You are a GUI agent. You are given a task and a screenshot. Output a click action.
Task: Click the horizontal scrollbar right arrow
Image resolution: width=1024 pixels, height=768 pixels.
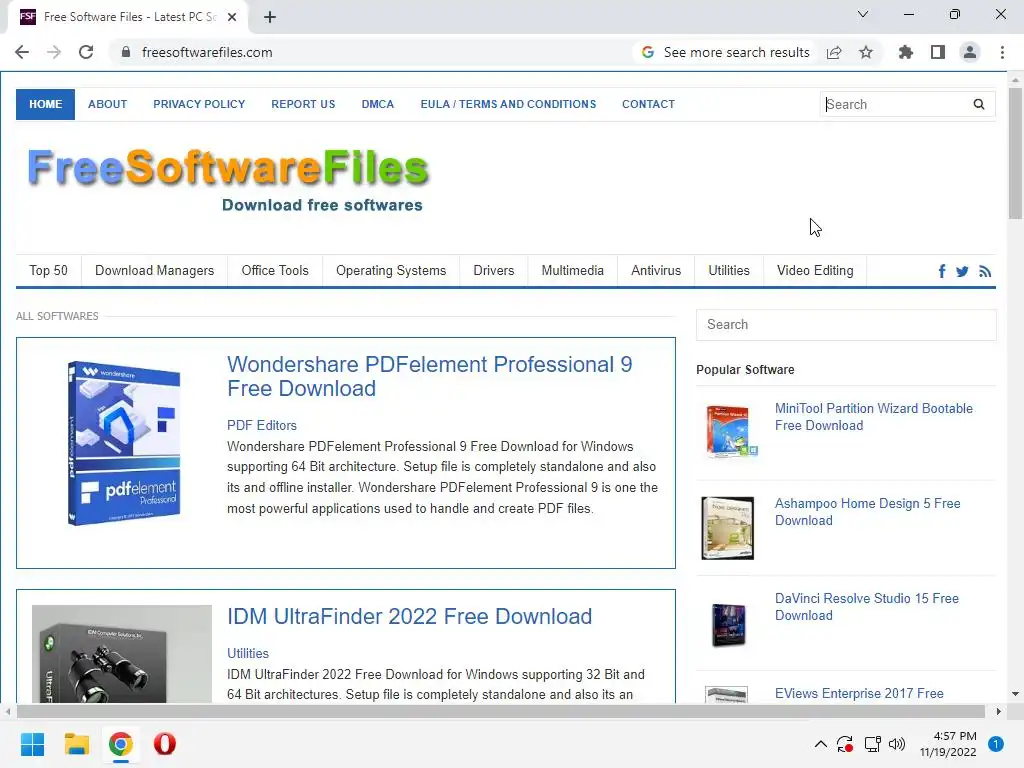(x=999, y=711)
